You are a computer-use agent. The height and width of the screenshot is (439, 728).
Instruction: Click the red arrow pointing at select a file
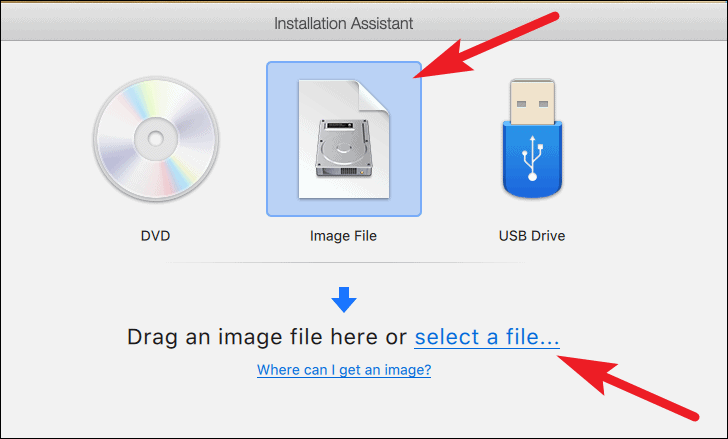click(628, 388)
